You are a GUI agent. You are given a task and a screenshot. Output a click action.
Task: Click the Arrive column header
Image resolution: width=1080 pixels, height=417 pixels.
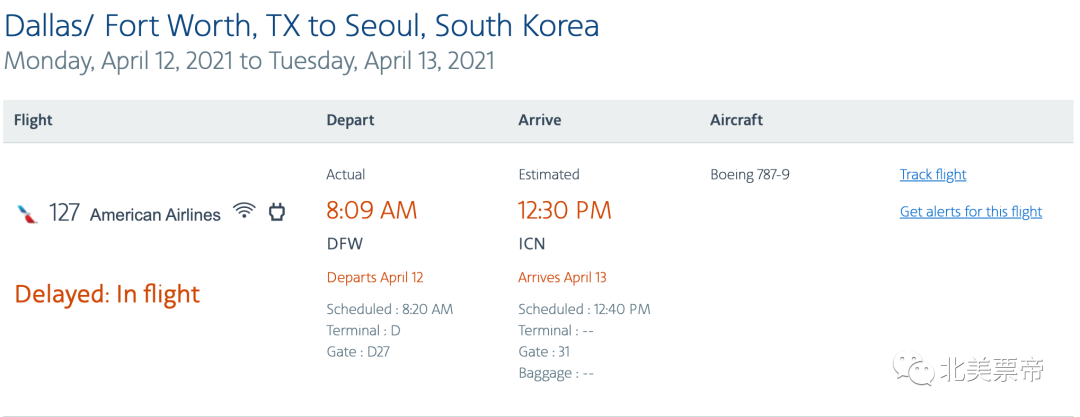click(x=539, y=120)
